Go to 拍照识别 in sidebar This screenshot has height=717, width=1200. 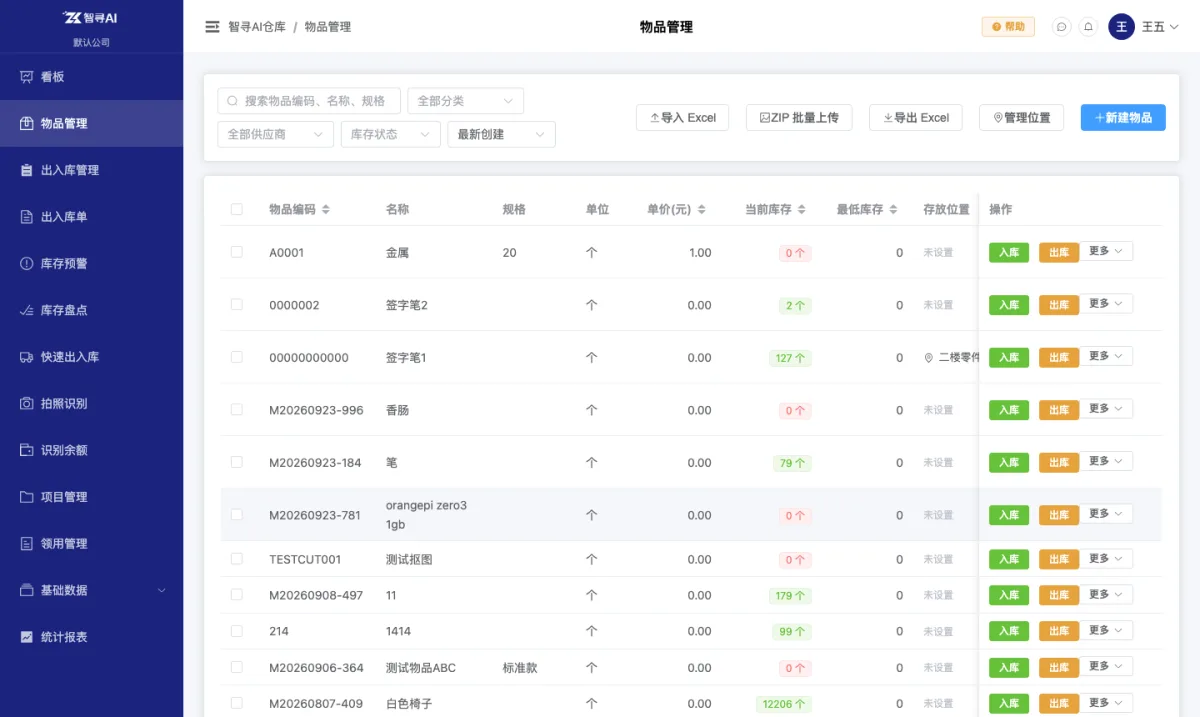click(x=91, y=404)
